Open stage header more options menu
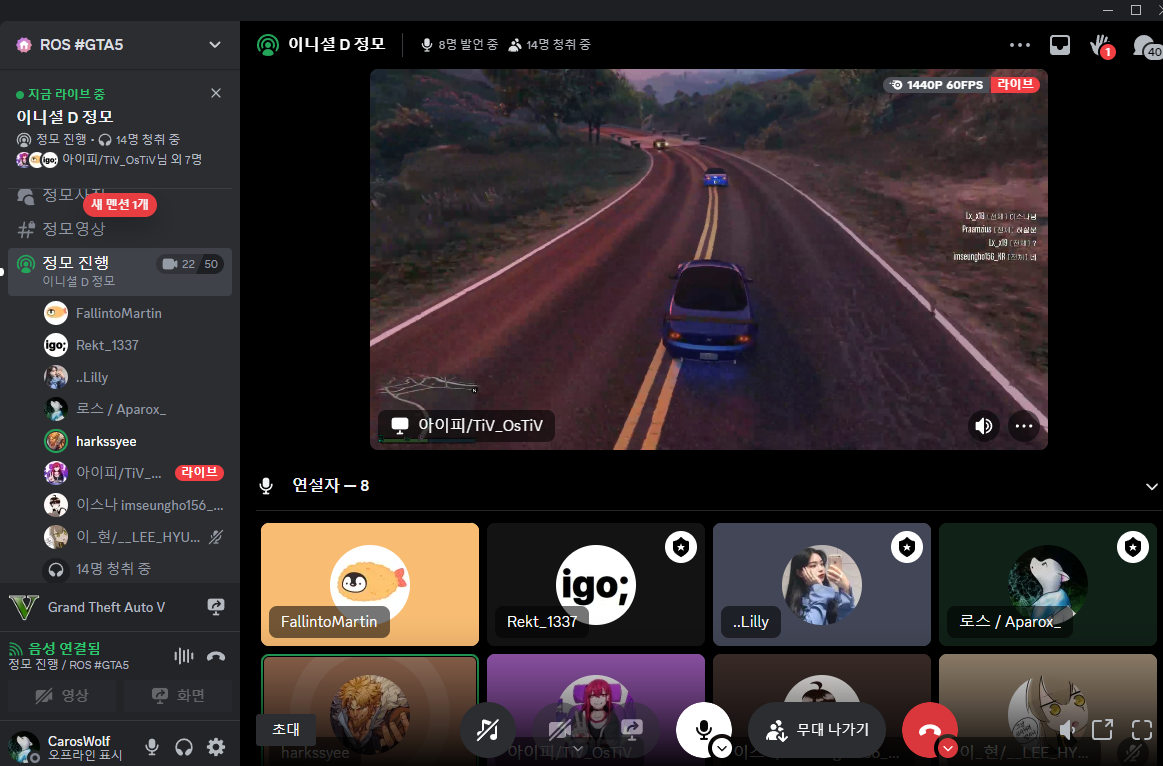This screenshot has width=1163, height=766. pyautogui.click(x=1020, y=45)
